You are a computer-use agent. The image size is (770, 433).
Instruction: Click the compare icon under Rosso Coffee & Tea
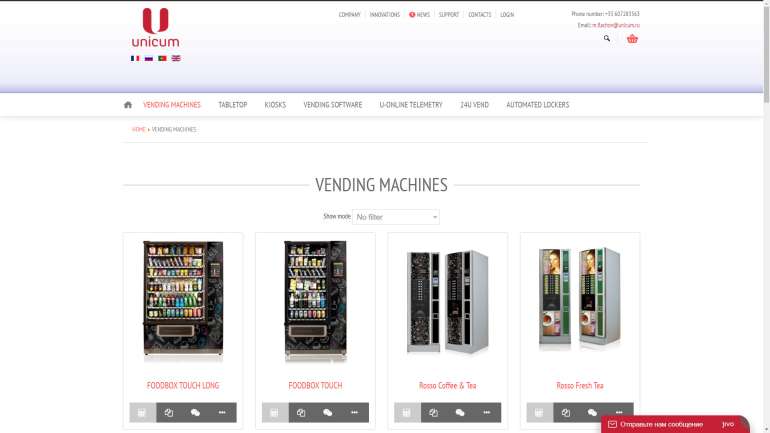click(434, 412)
